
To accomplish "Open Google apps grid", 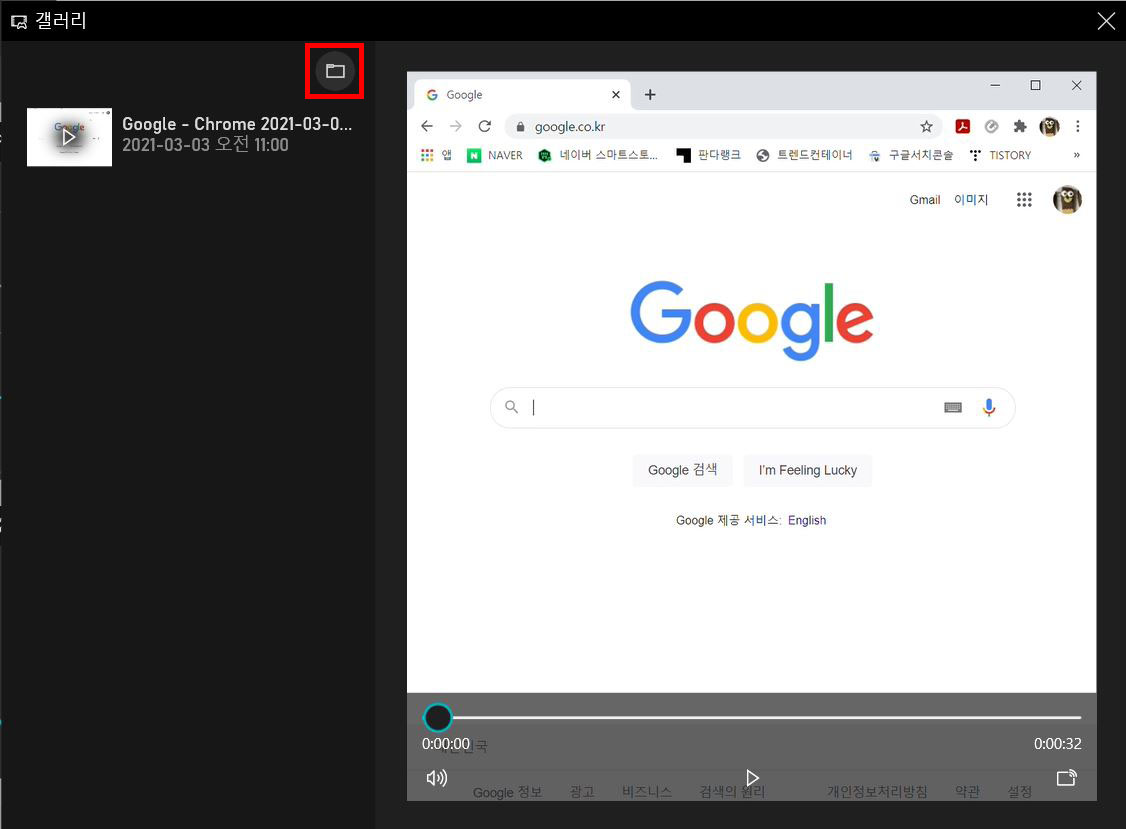I will [x=1024, y=200].
